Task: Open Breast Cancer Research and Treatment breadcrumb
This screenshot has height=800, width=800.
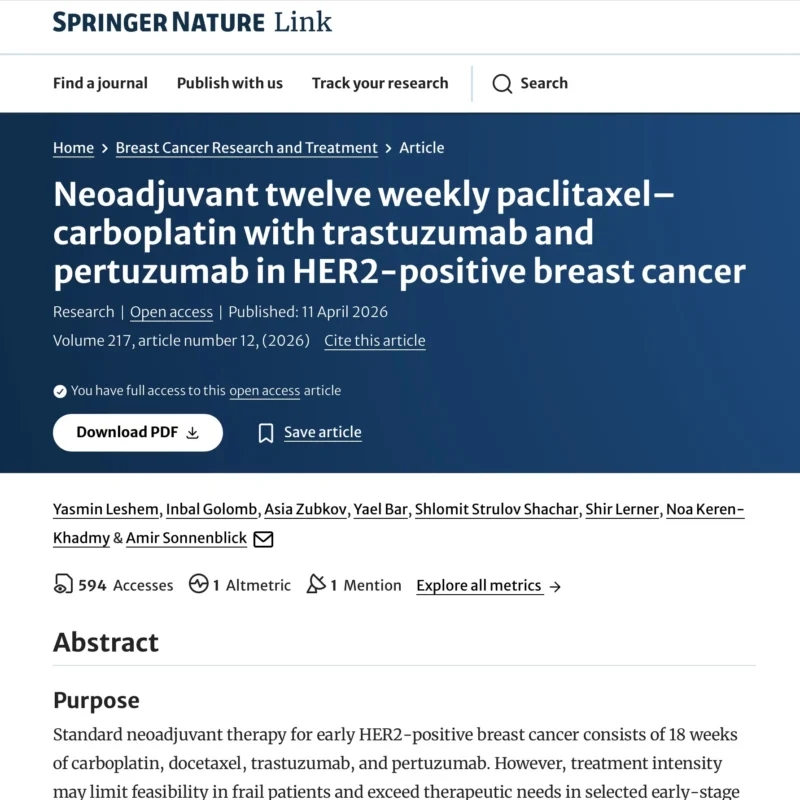Action: [x=246, y=148]
